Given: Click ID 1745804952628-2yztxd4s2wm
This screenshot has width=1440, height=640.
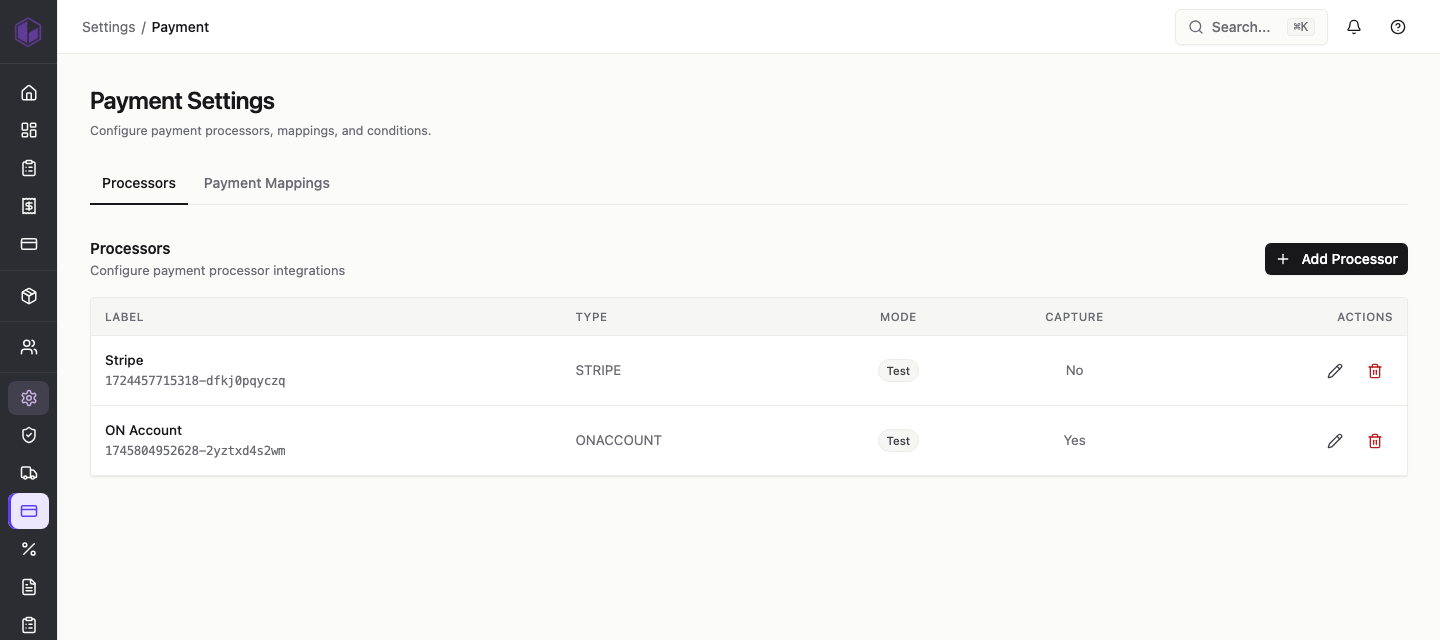Looking at the screenshot, I should click(x=195, y=451).
